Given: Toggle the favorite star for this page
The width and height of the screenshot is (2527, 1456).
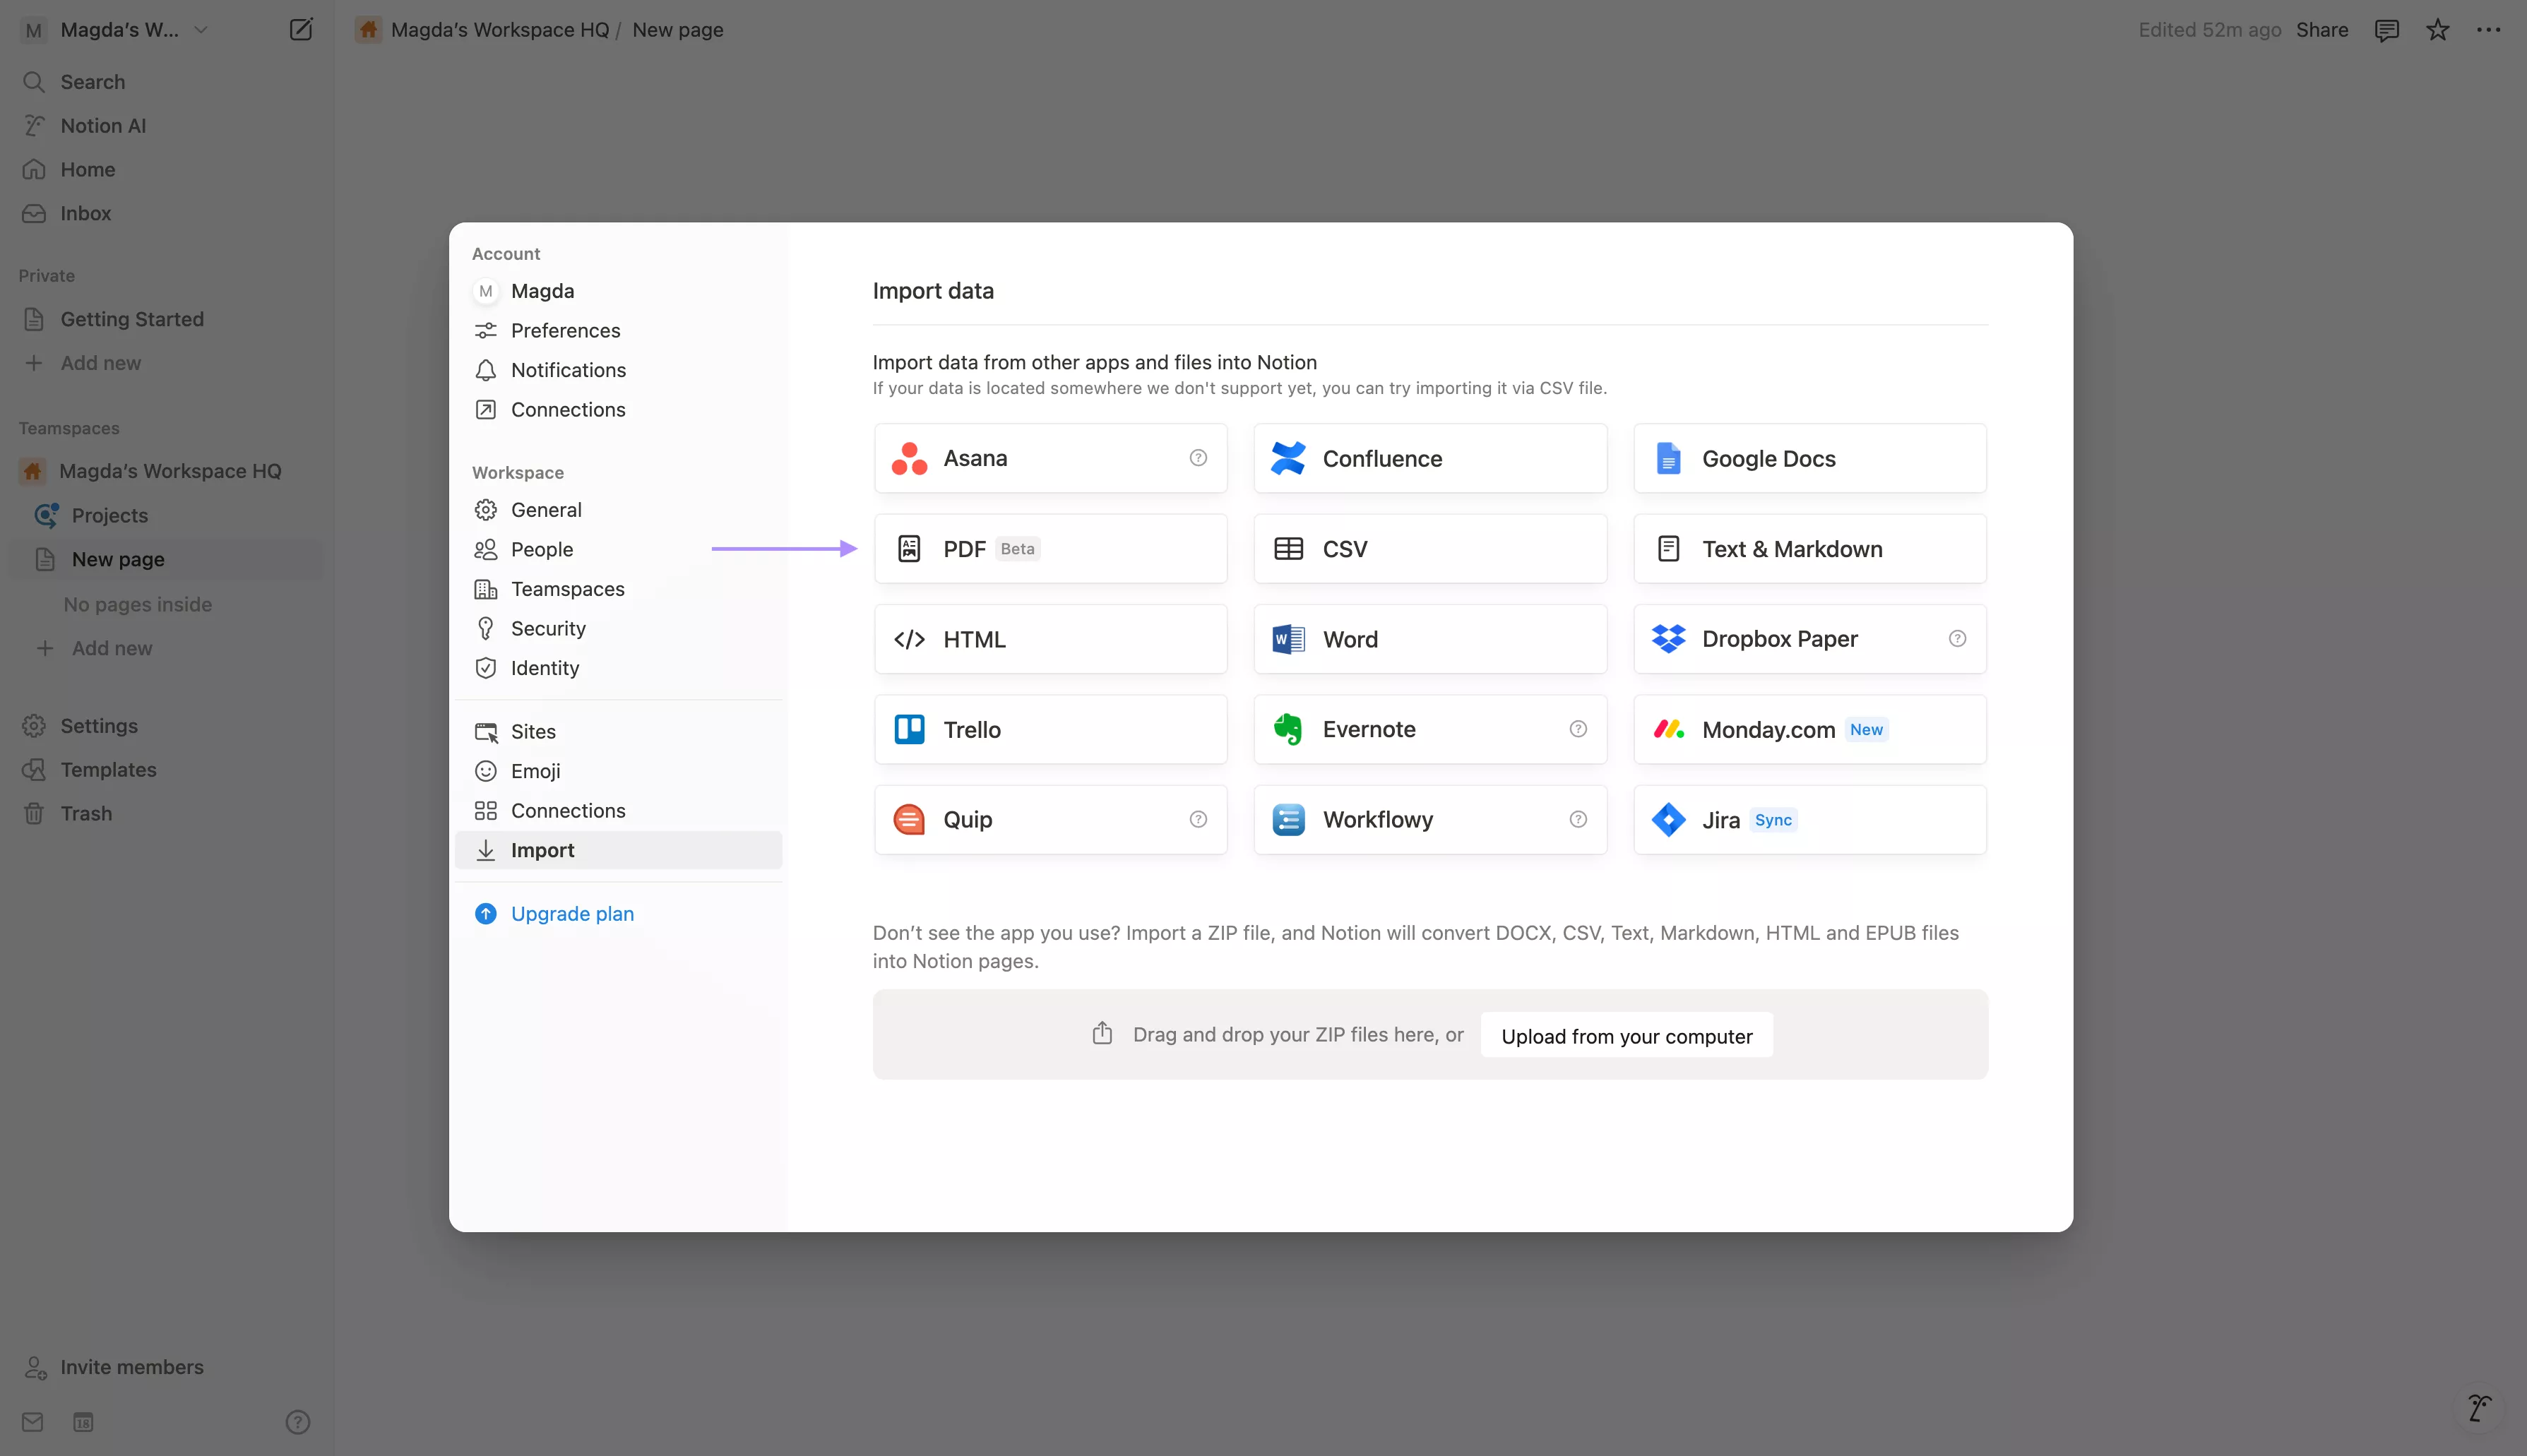Looking at the screenshot, I should click(2436, 29).
